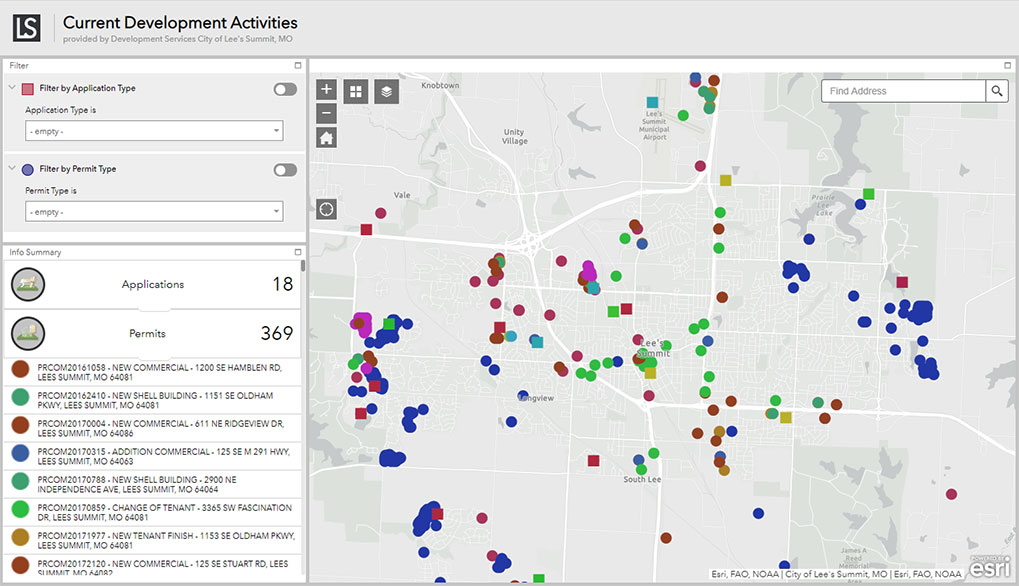The width and height of the screenshot is (1019, 586).
Task: Open permit PRCOM20170859 Change of Tenant
Action: pyautogui.click(x=152, y=513)
